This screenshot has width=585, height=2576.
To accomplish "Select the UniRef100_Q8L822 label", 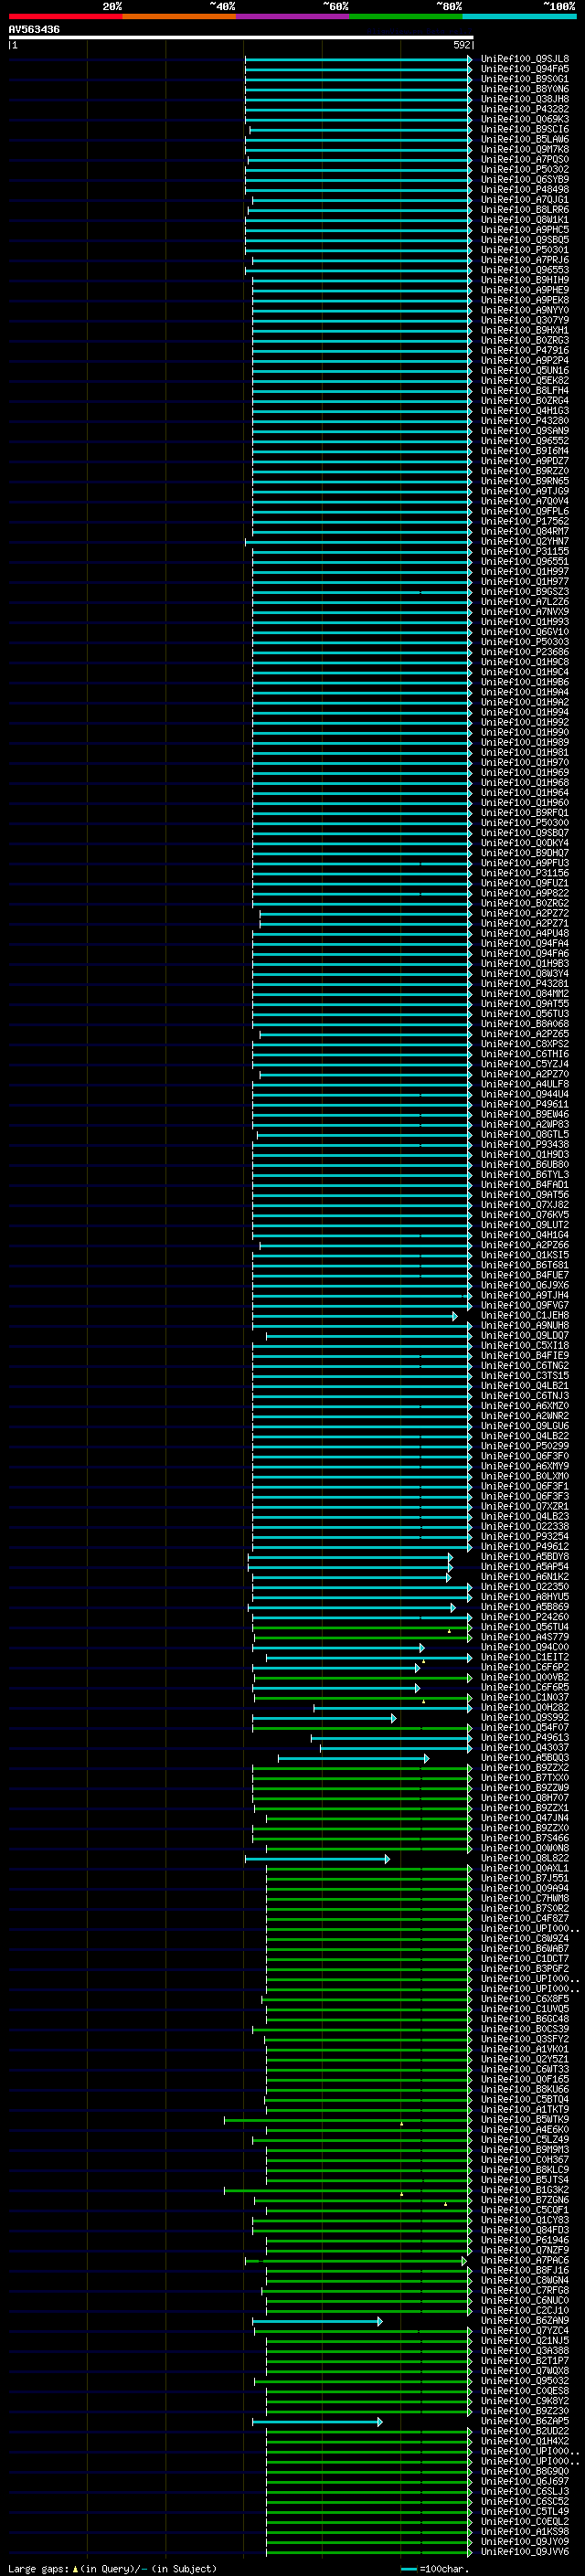I will [x=525, y=1859].
